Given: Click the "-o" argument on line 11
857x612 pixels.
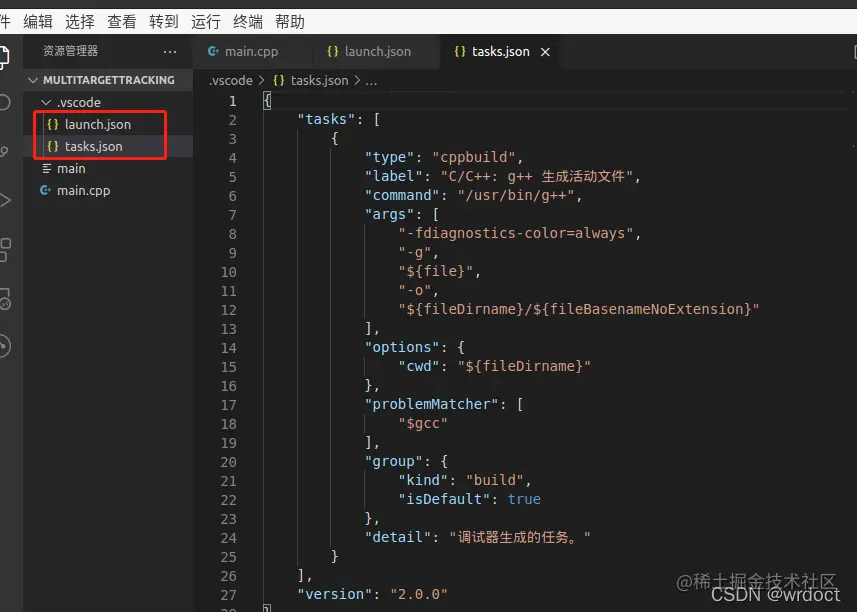Looking at the screenshot, I should [415, 290].
